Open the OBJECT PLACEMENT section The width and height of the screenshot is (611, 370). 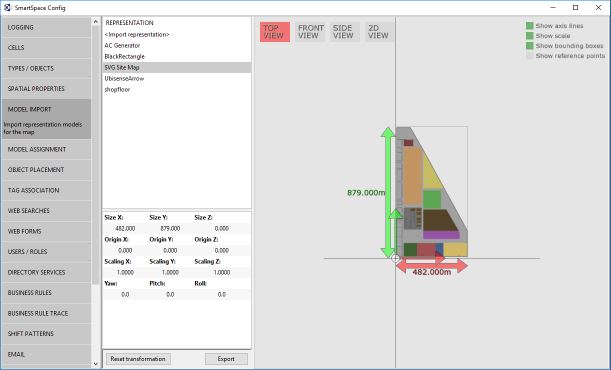click(x=46, y=170)
